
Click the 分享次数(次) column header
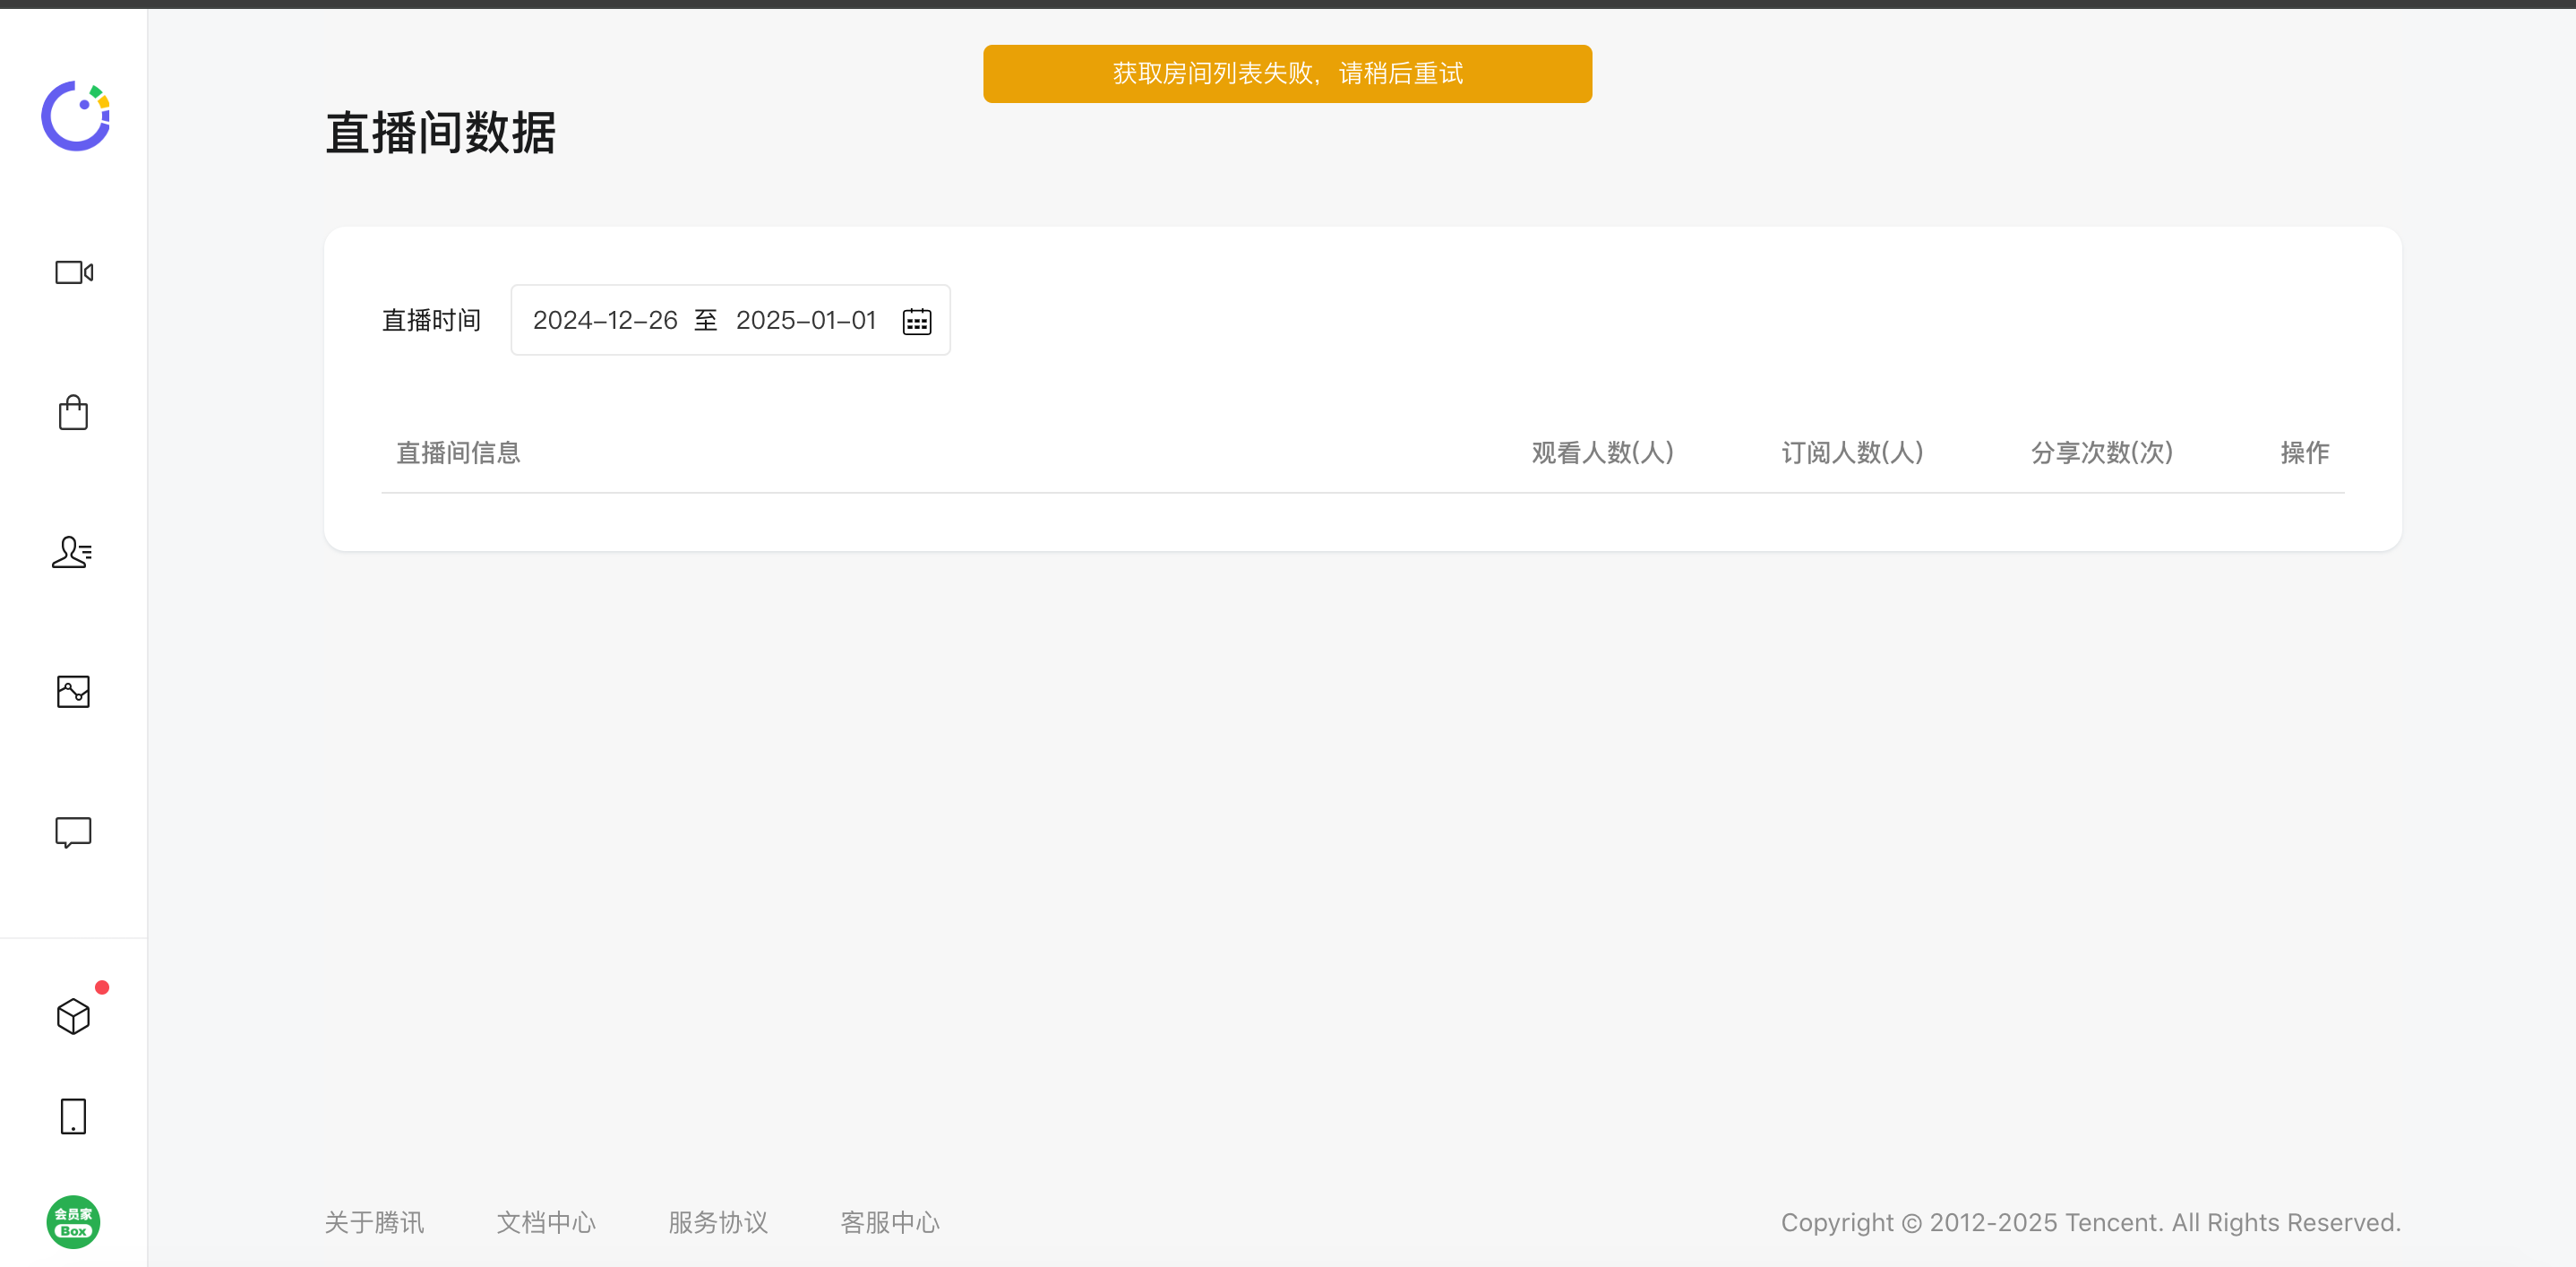pos(2101,453)
